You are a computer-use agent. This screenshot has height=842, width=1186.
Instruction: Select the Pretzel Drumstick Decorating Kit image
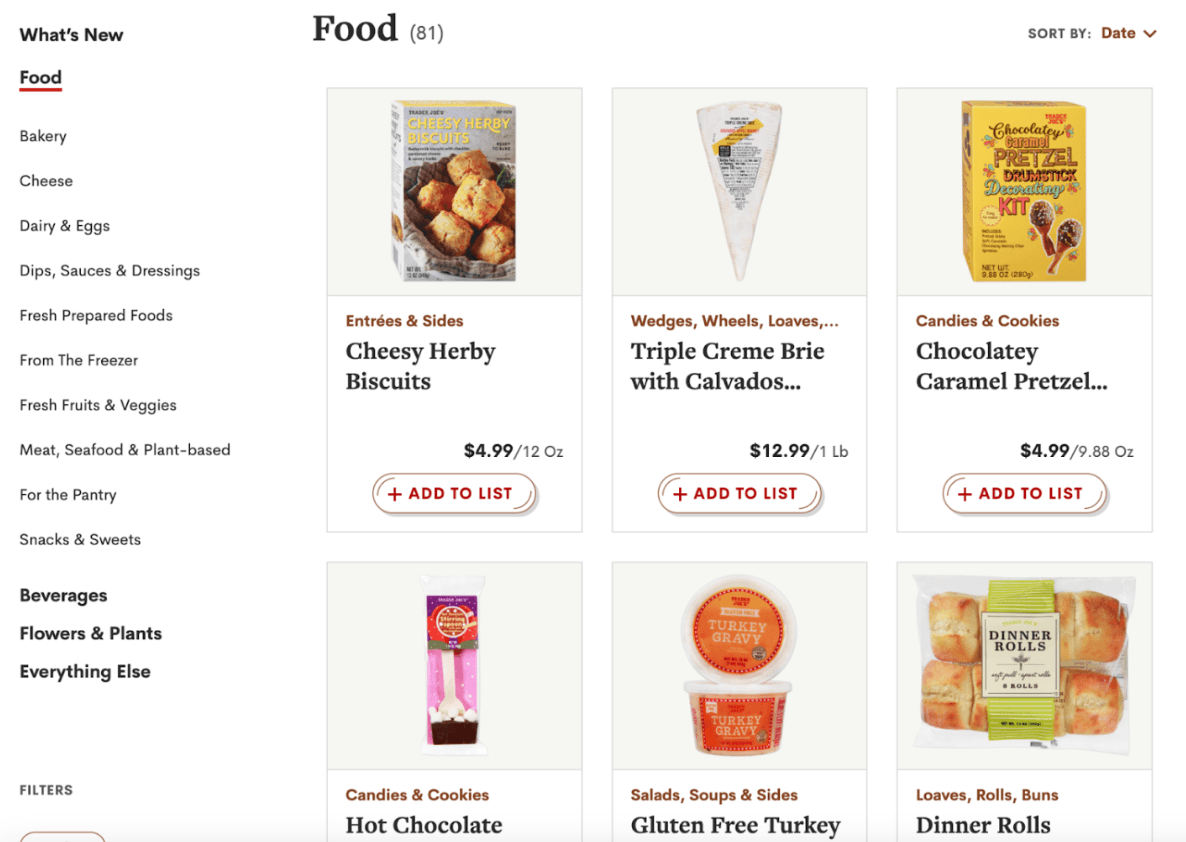[x=1023, y=191]
